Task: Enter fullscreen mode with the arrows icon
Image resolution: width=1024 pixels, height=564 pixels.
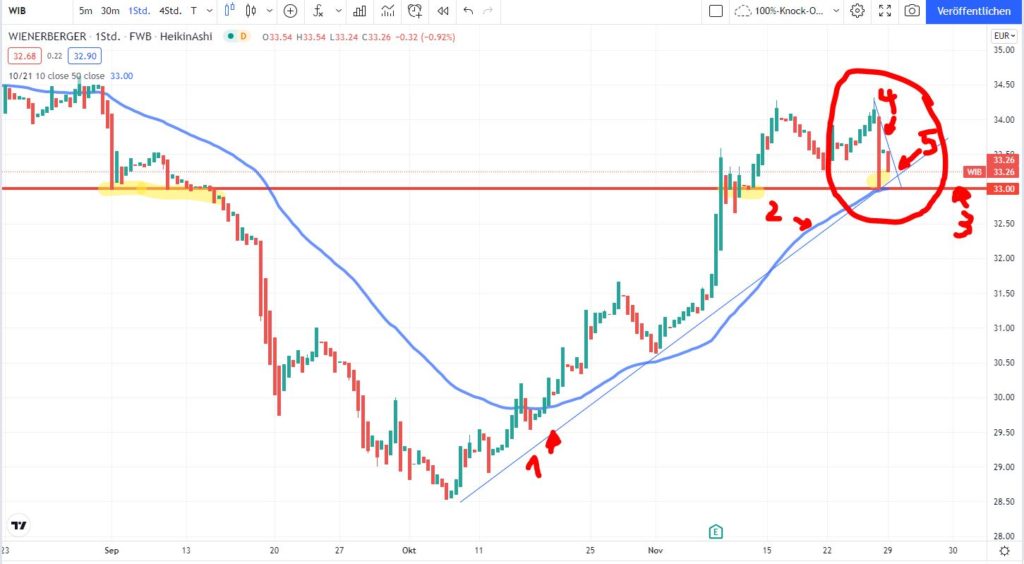Action: tap(885, 11)
